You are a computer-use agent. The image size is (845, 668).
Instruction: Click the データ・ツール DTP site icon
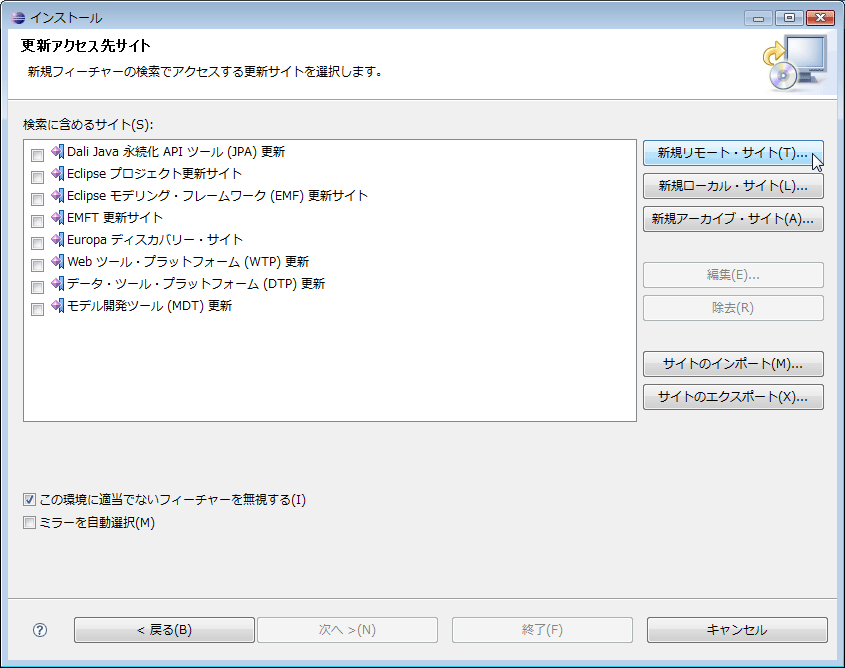pos(58,284)
